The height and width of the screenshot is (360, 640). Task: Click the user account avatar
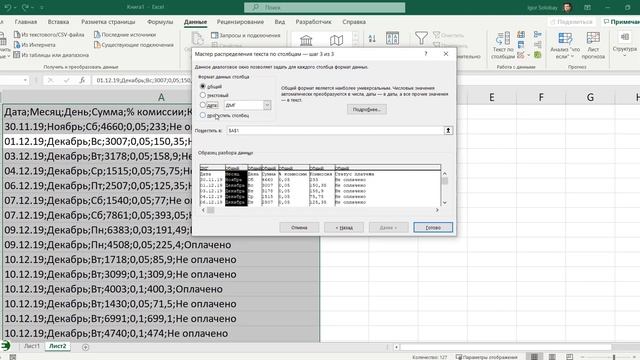(x=567, y=7)
